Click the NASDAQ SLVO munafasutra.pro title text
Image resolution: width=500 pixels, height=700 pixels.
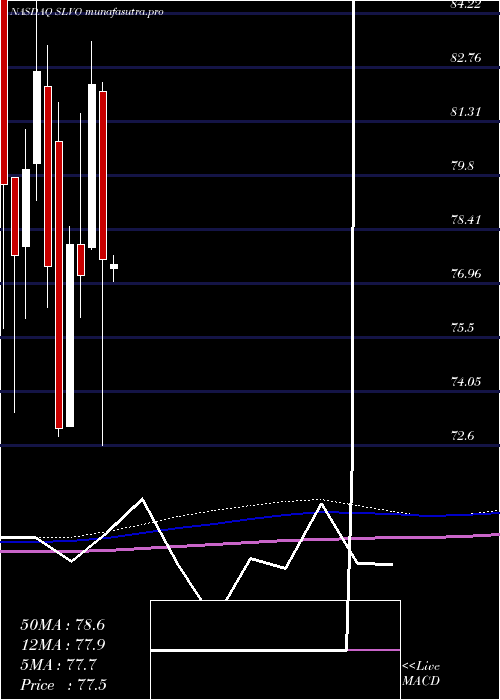point(86,12)
